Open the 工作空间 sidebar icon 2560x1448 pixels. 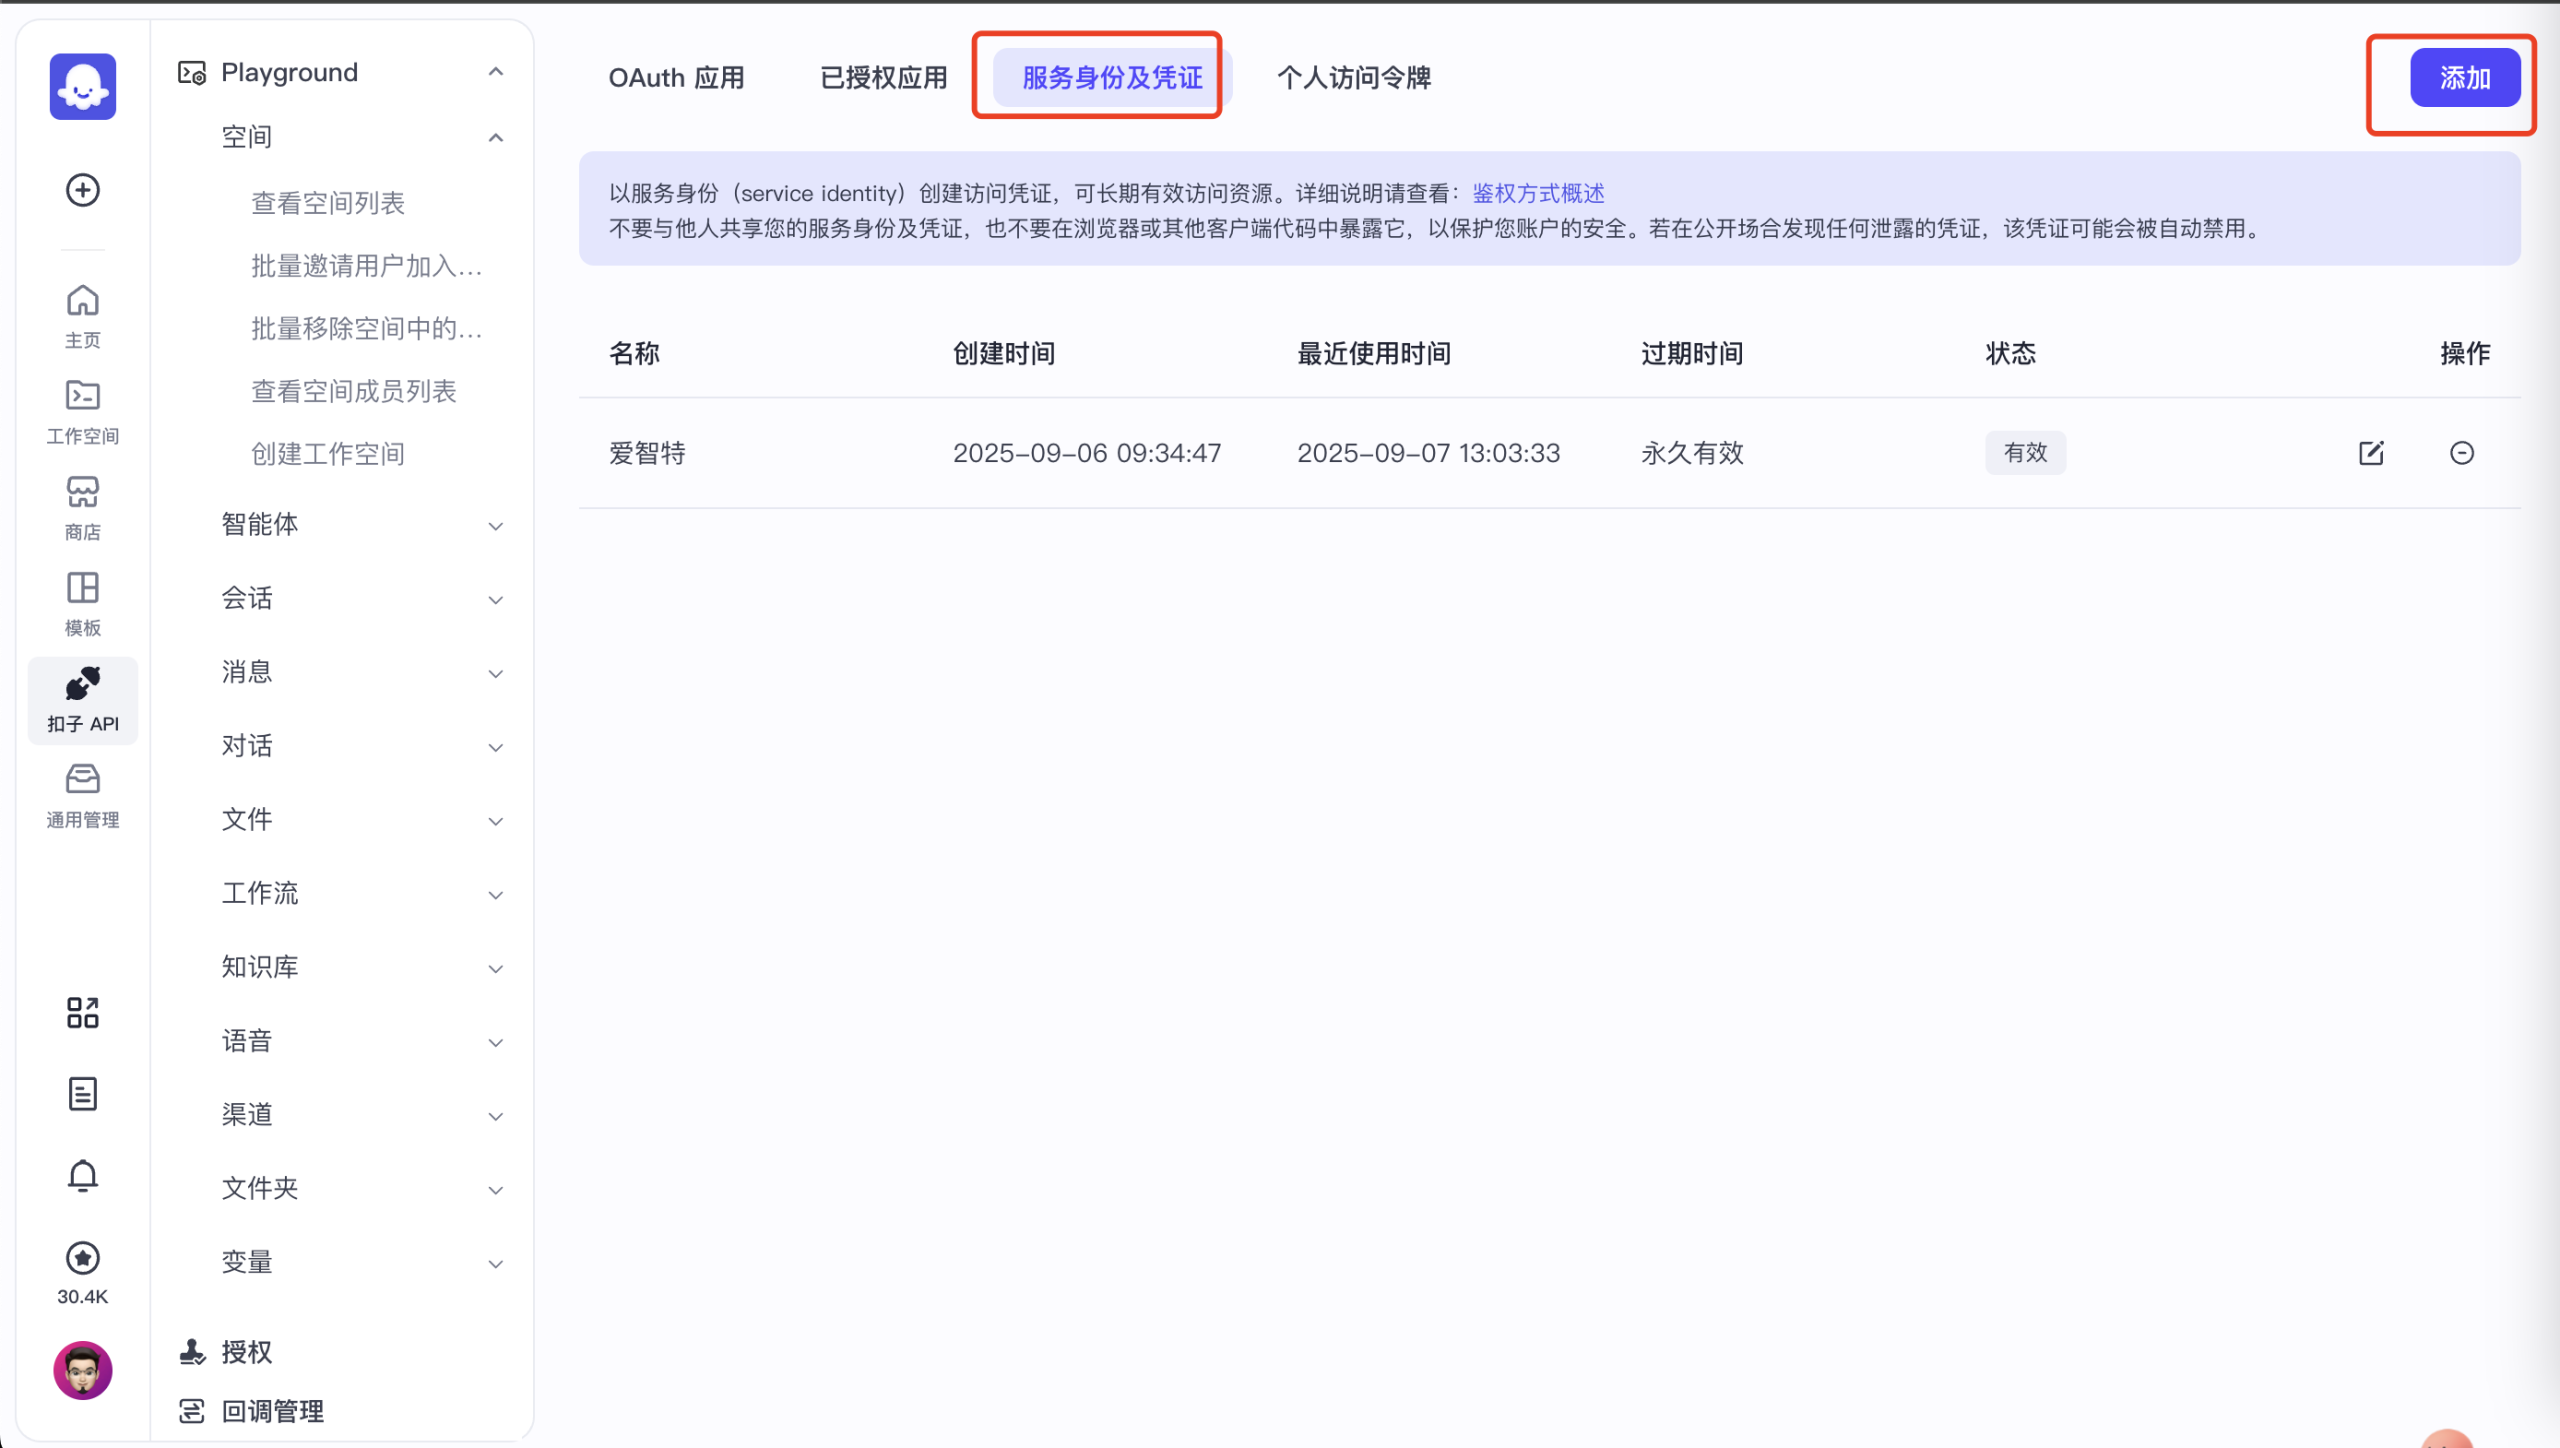coord(83,410)
